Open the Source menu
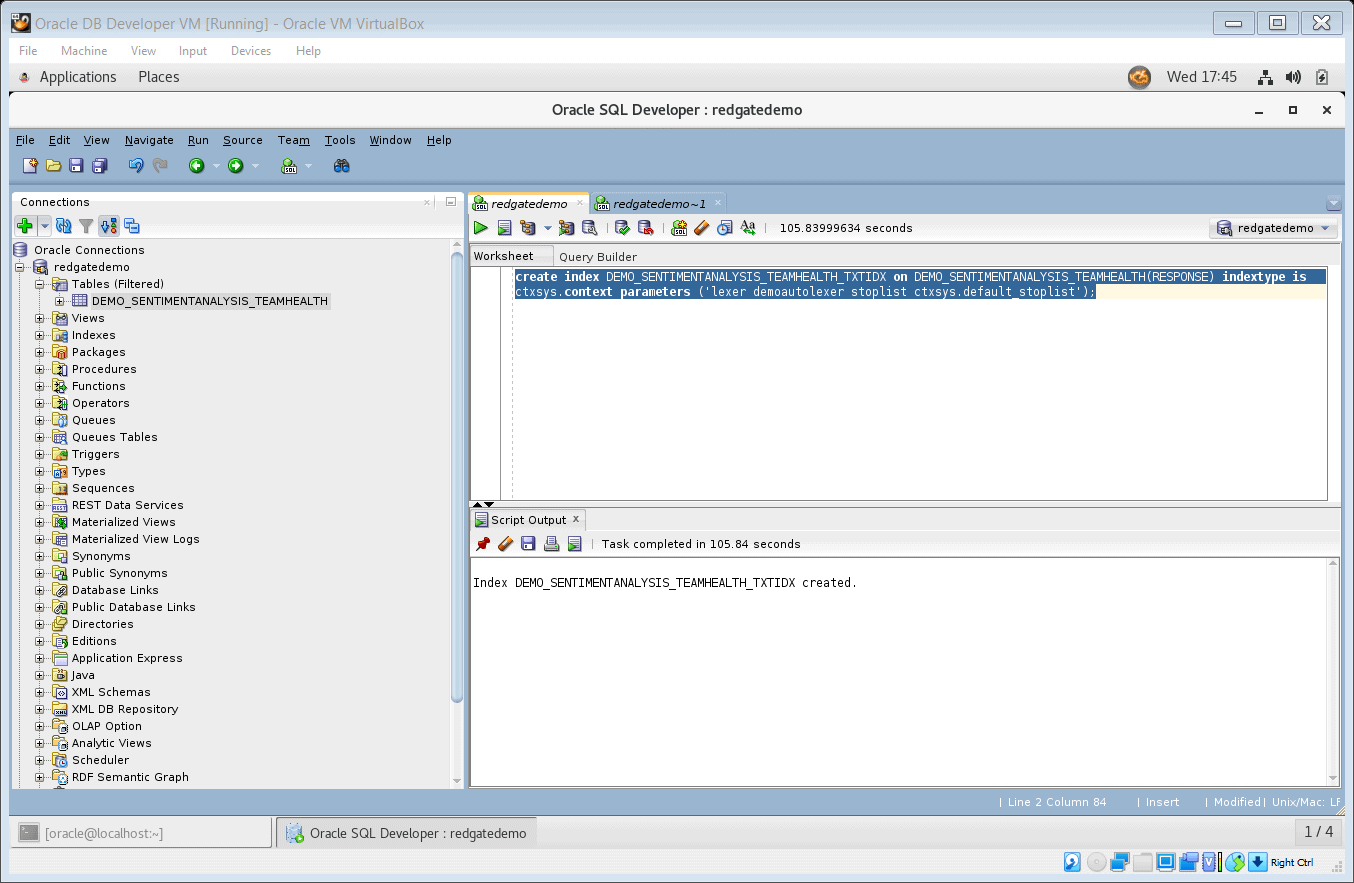The image size is (1354, 883). tap(243, 140)
